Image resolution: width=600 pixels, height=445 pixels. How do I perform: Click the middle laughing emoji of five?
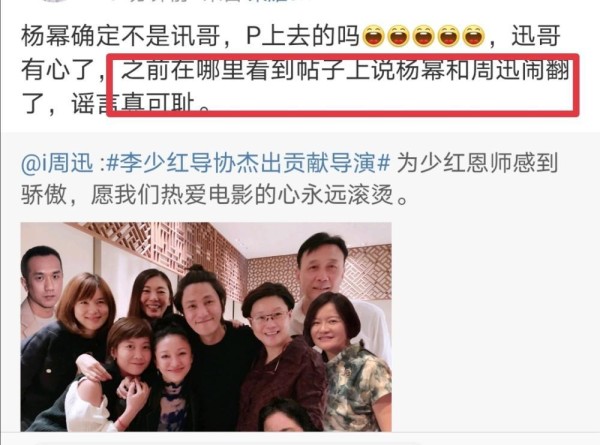click(x=423, y=36)
